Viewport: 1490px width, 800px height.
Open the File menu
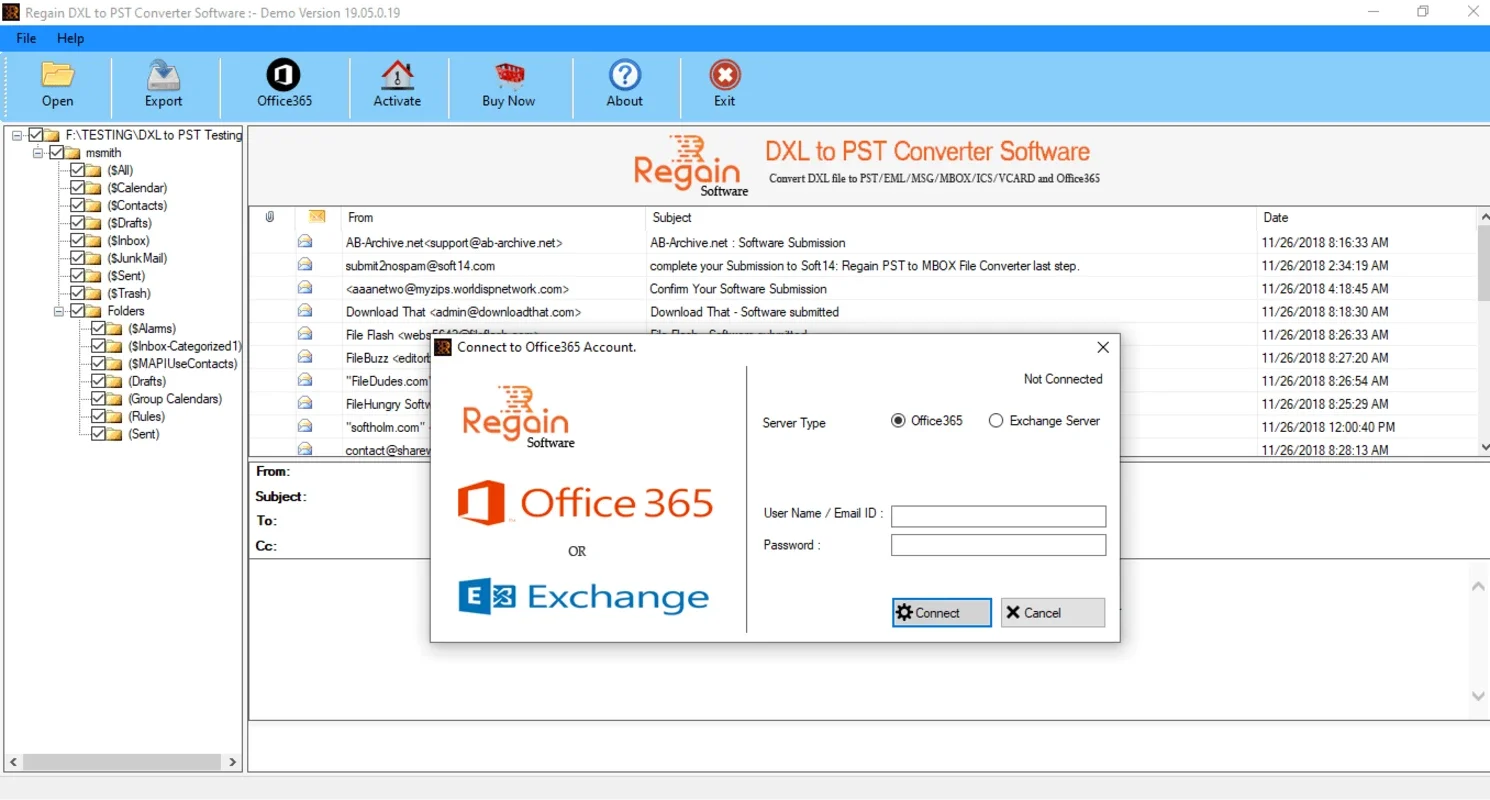tap(26, 38)
